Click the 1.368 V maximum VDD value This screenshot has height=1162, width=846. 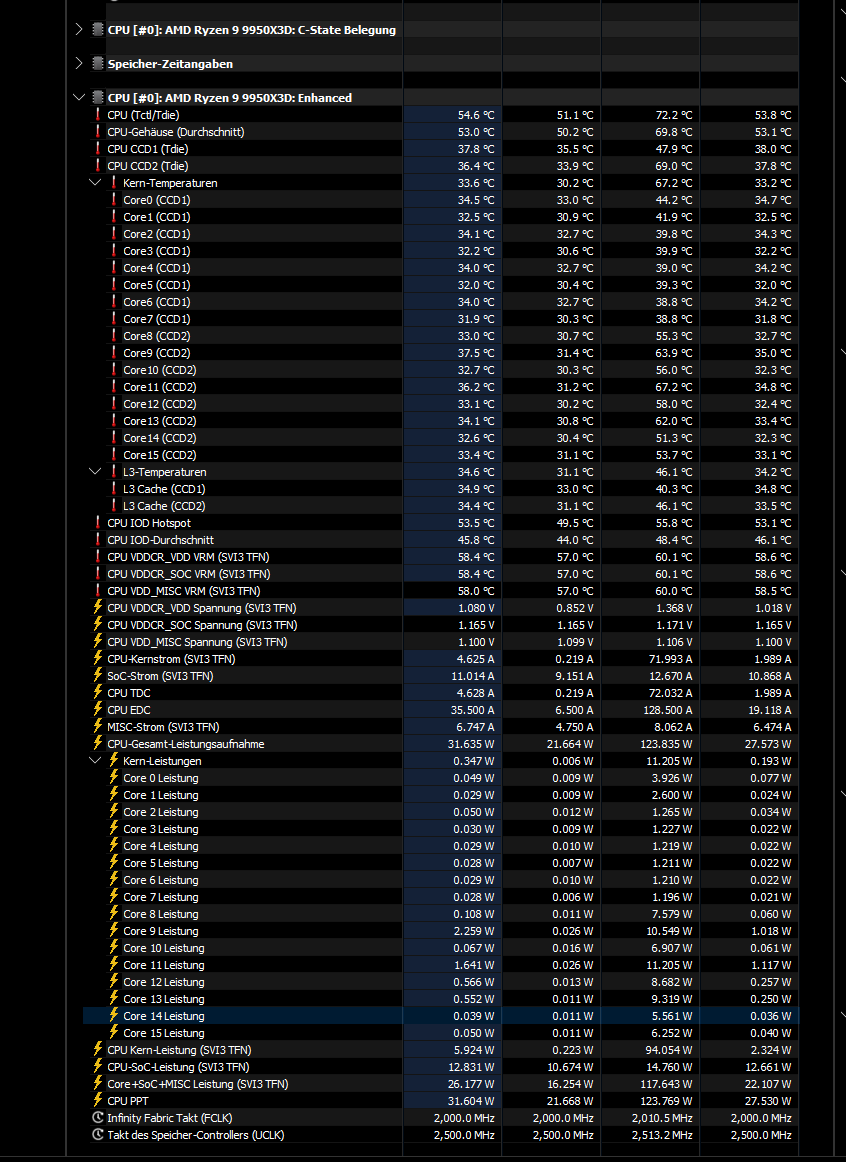[x=674, y=608]
